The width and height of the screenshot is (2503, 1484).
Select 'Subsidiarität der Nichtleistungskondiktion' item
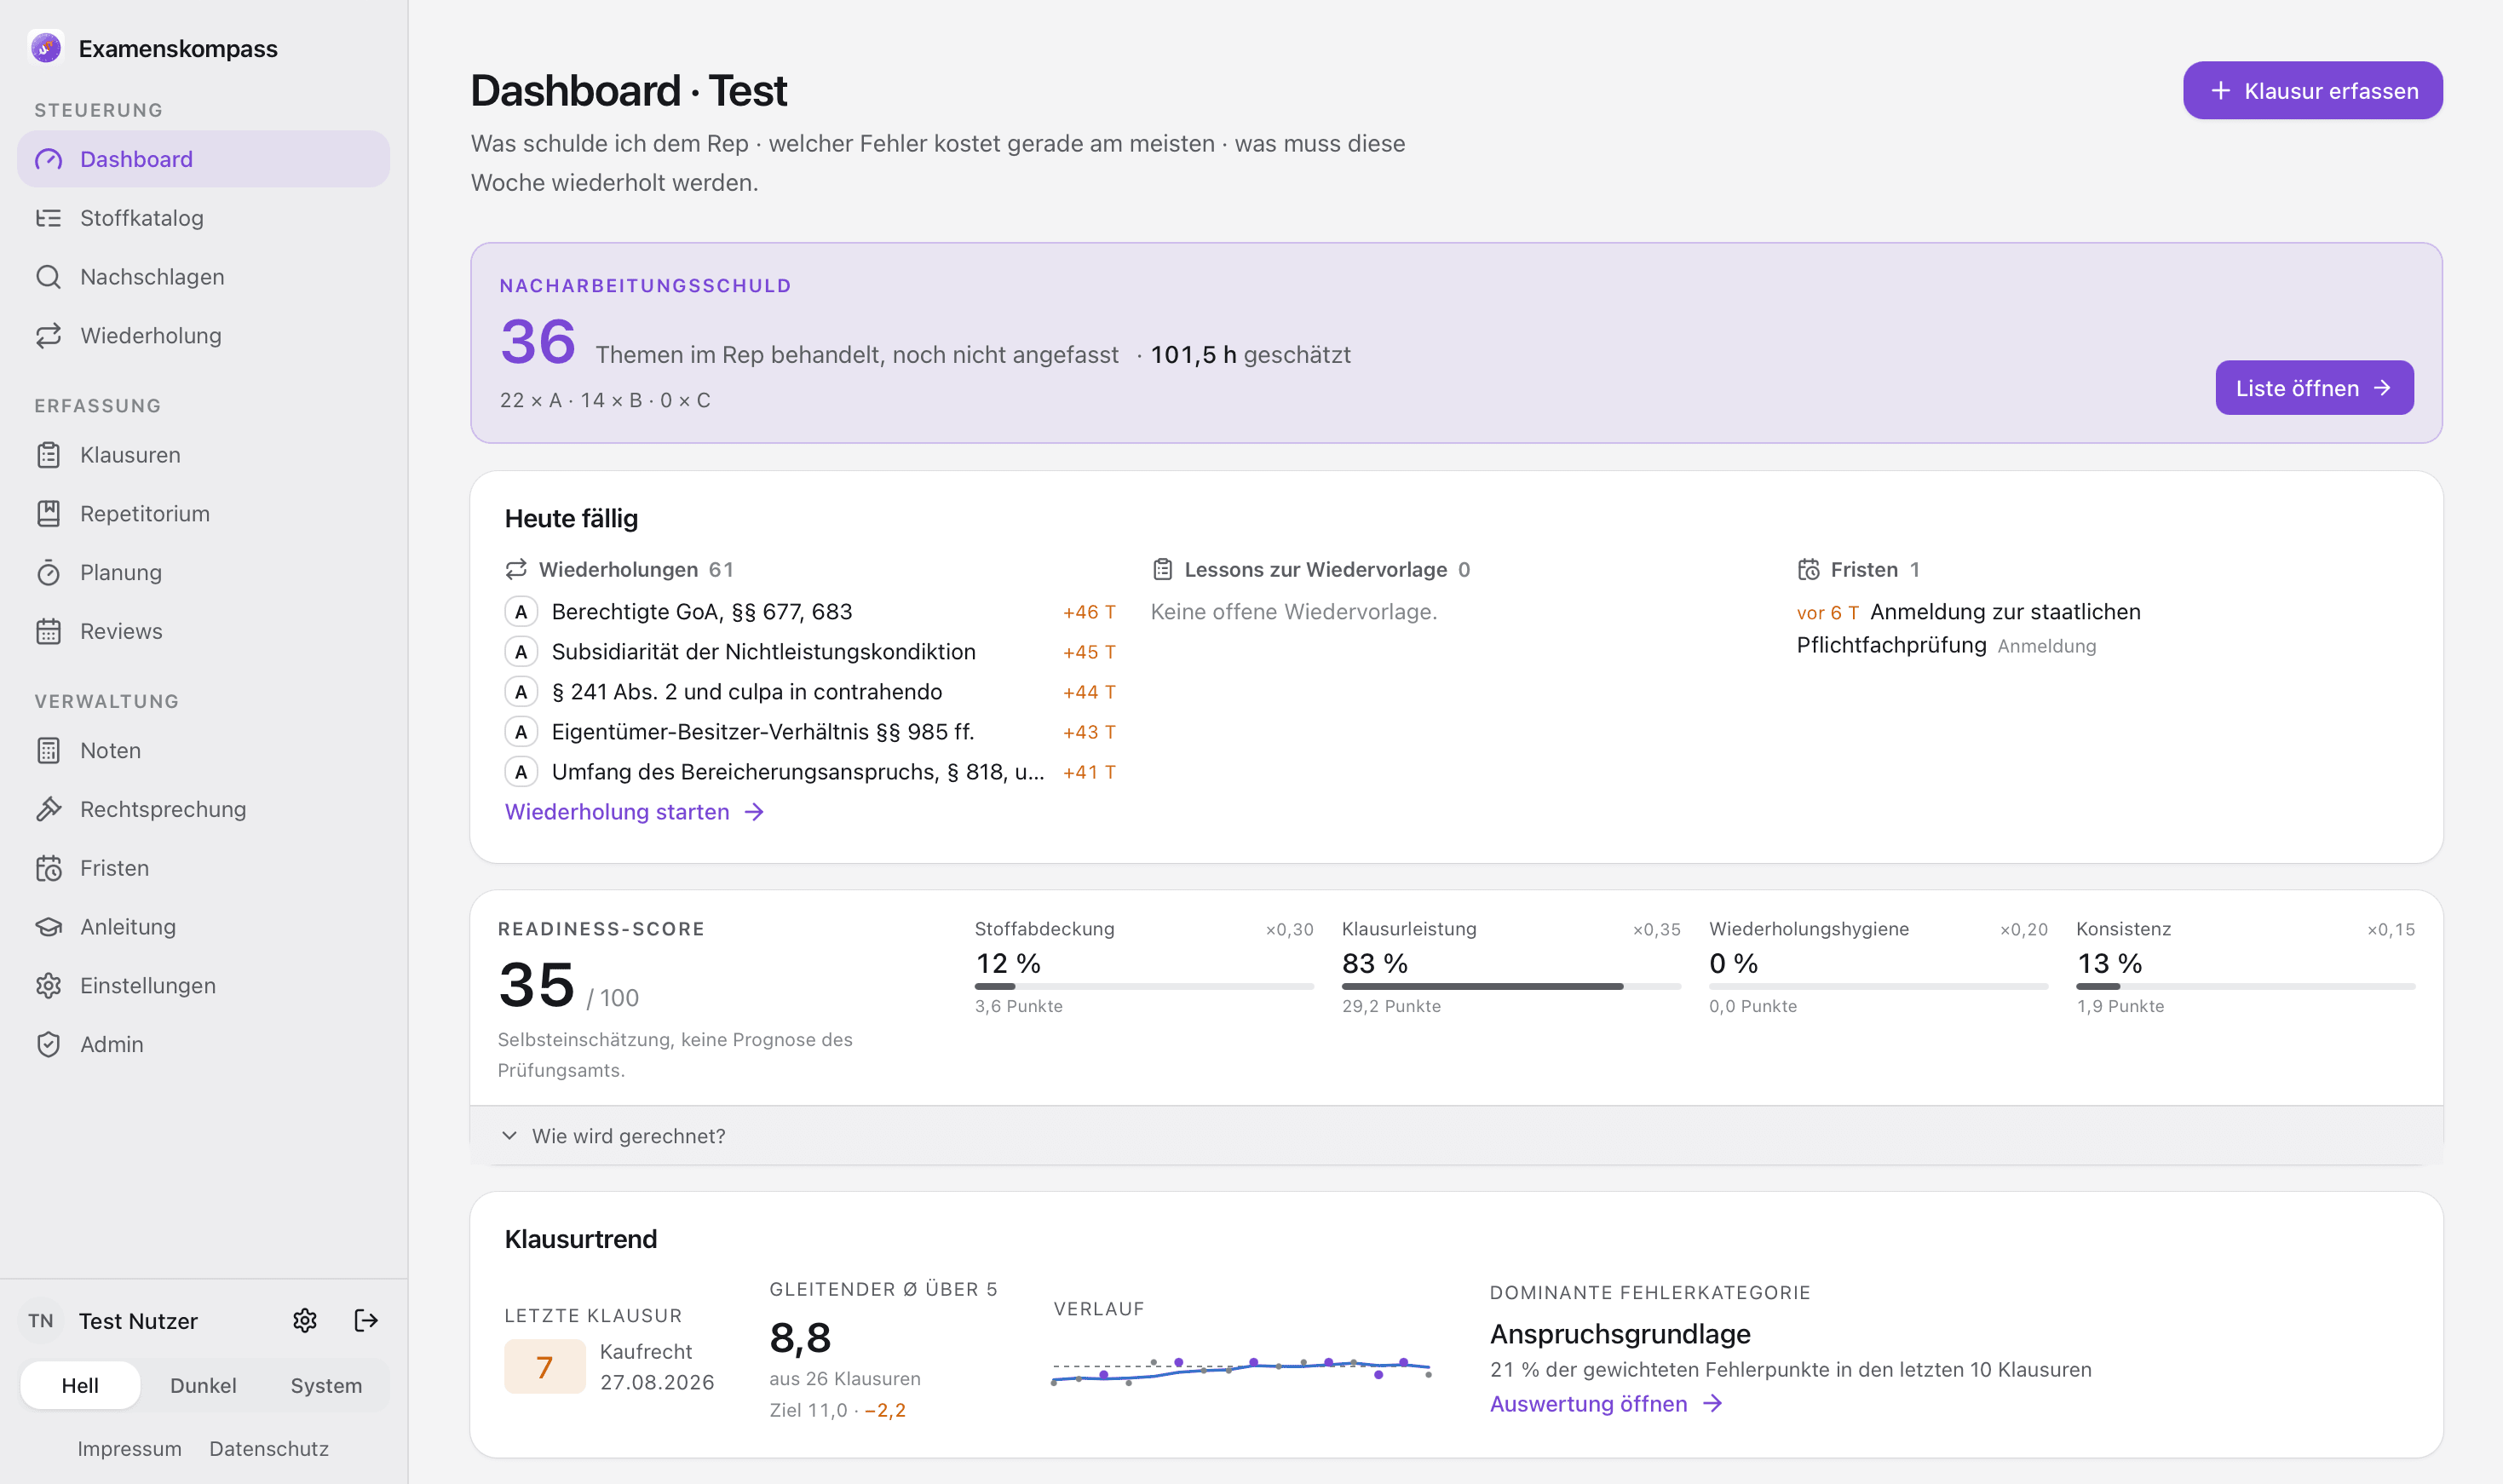(x=810, y=652)
